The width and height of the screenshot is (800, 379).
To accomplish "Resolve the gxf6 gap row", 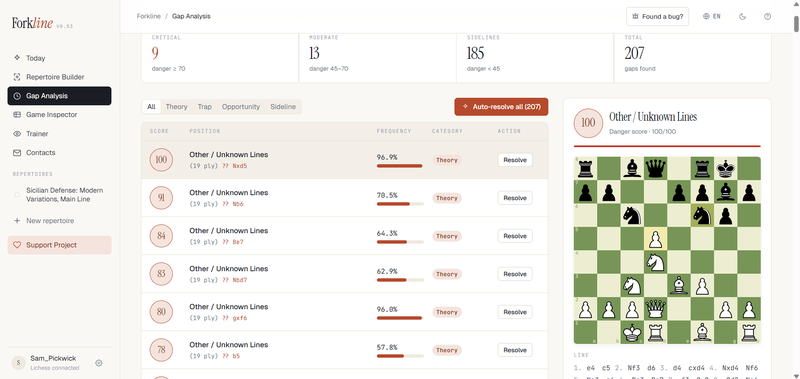I will pos(515,312).
